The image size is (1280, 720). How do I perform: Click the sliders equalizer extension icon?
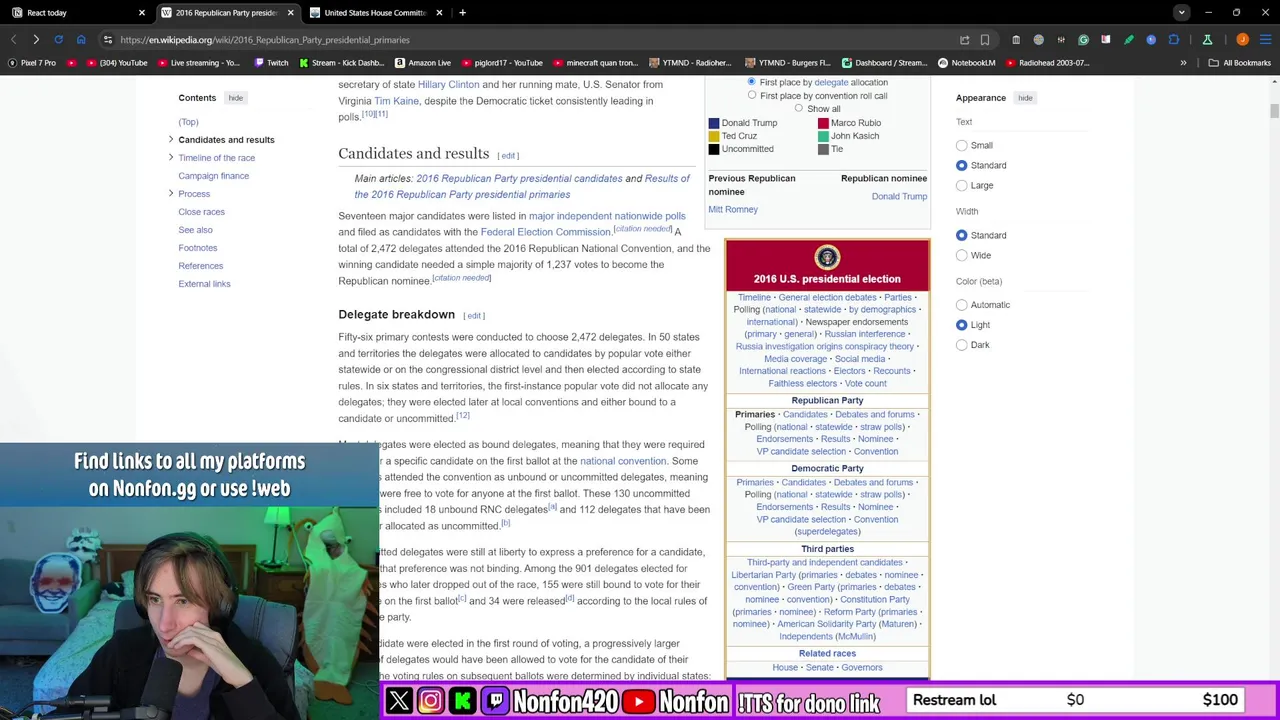(1061, 40)
